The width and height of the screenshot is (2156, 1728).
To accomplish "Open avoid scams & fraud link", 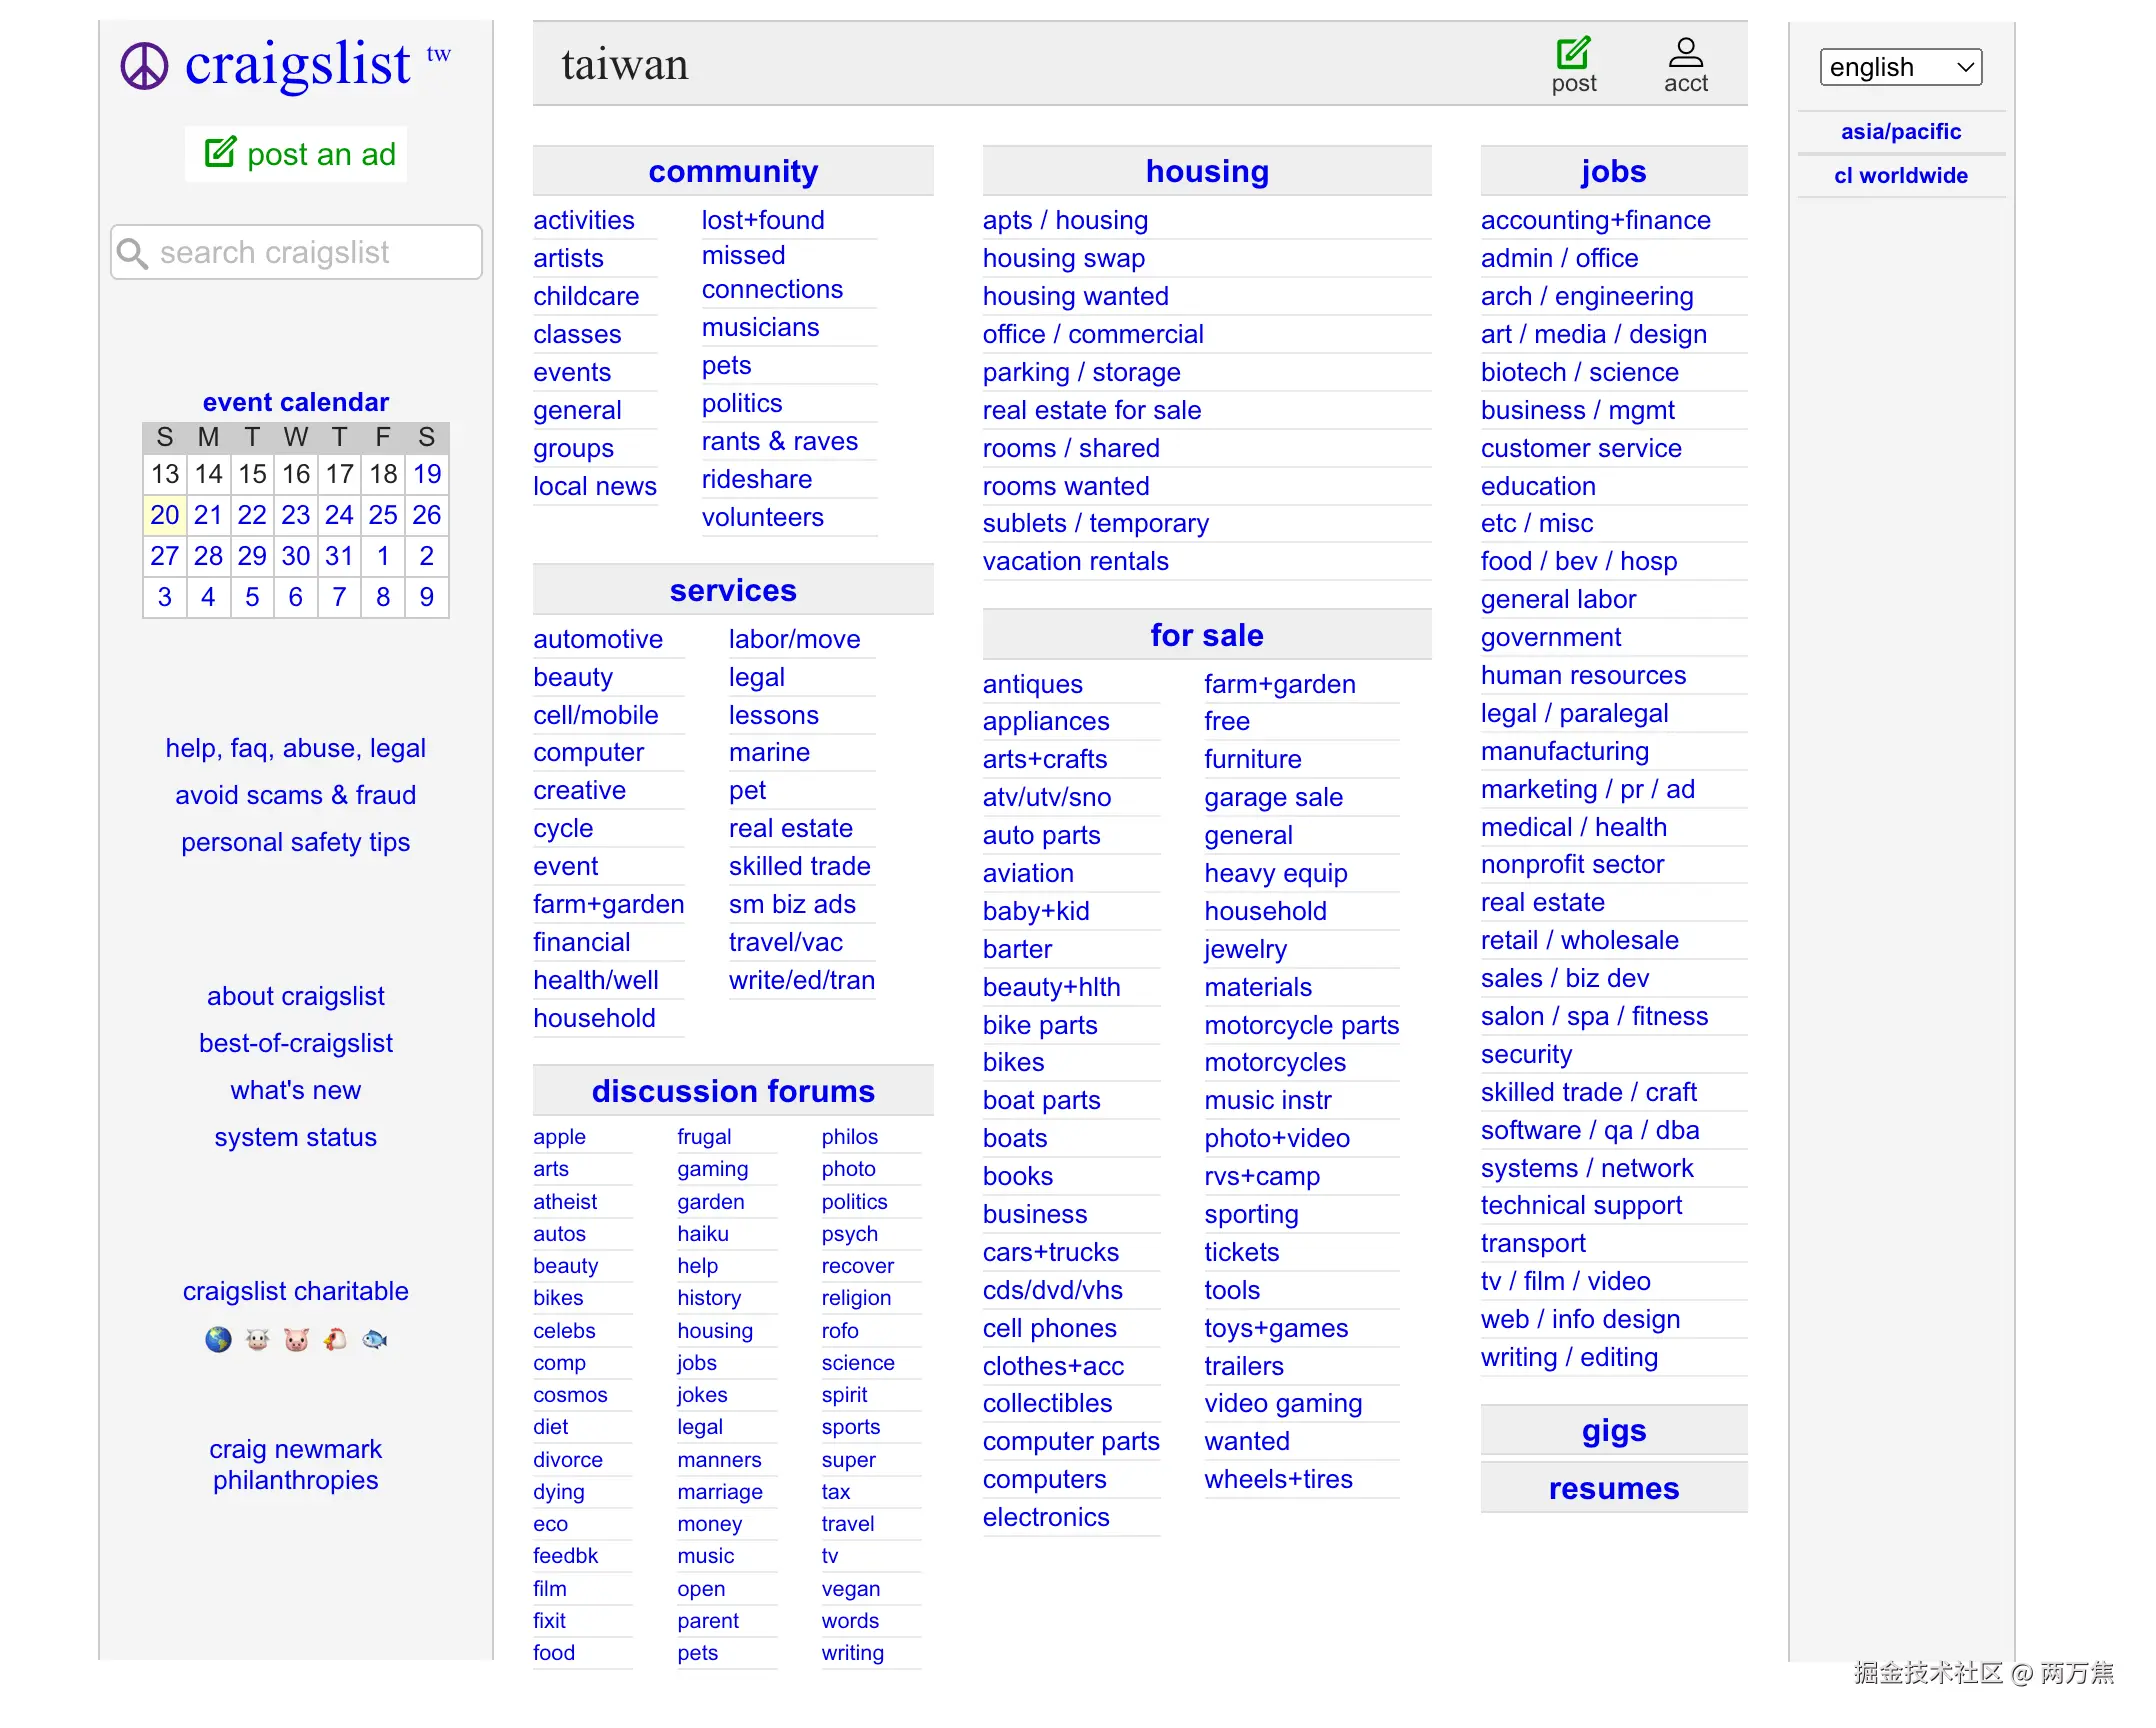I will point(295,795).
